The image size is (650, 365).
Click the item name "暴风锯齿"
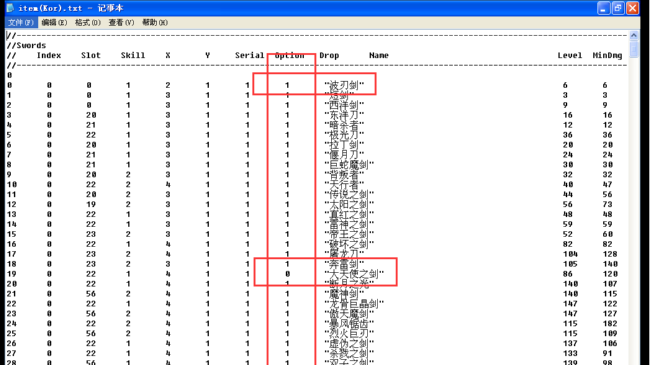(x=349, y=324)
